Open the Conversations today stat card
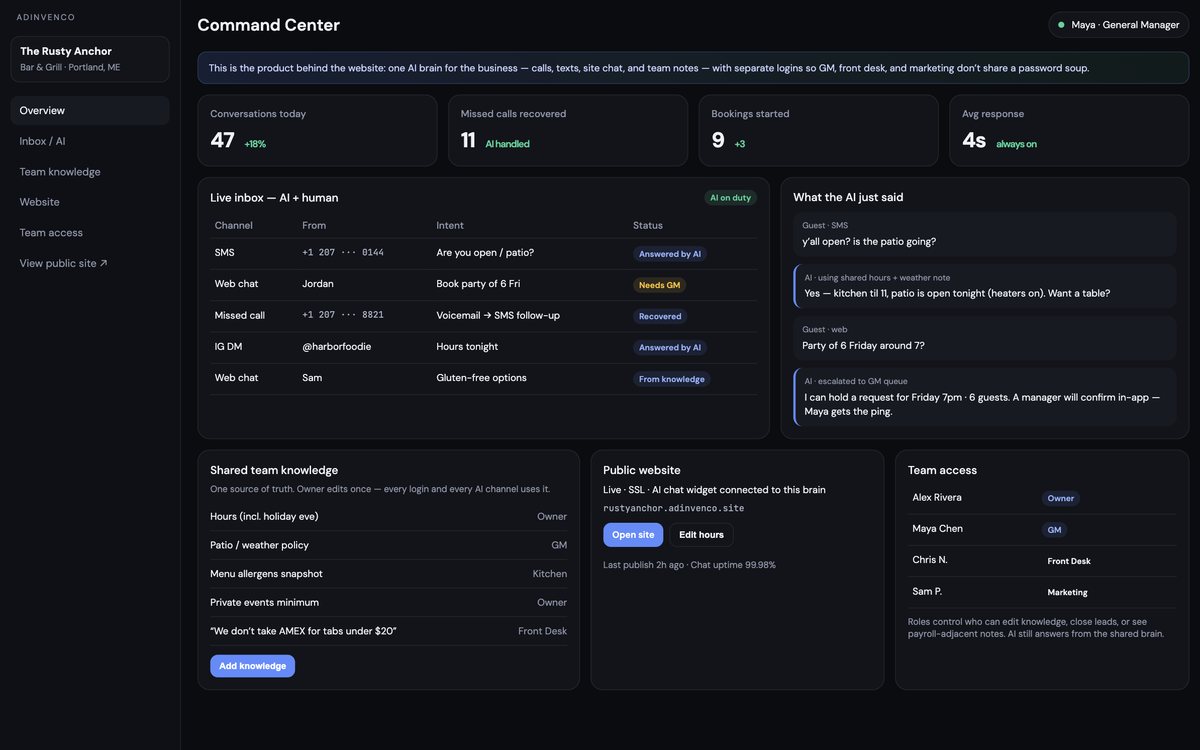The width and height of the screenshot is (1200, 750). (317, 130)
